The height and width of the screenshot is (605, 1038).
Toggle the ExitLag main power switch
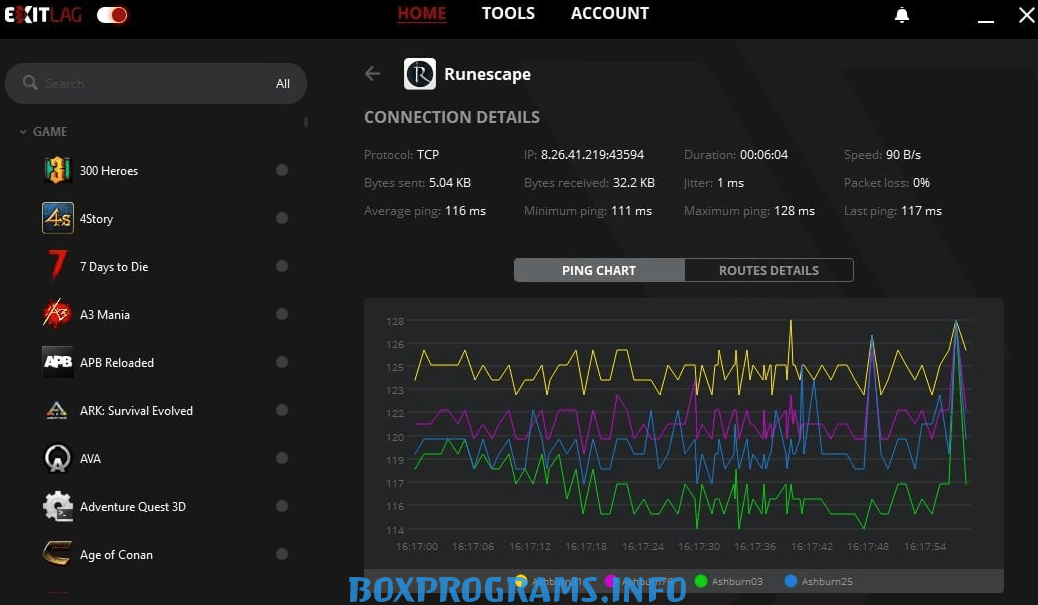click(112, 15)
